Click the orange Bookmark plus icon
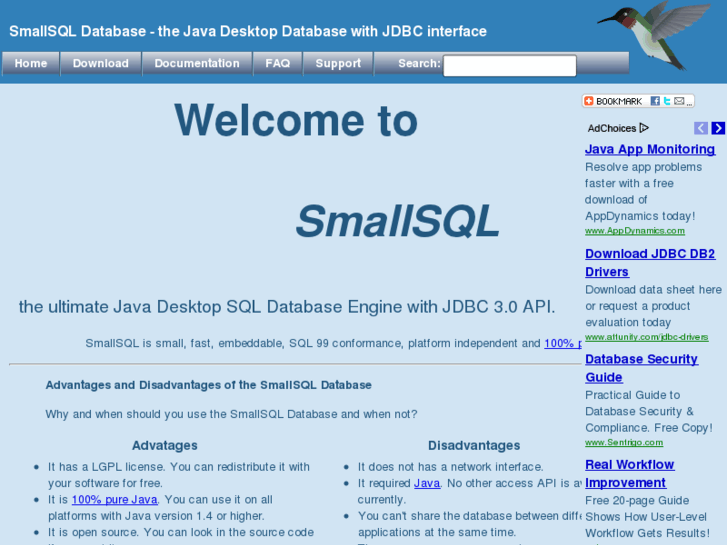This screenshot has height=545, width=727. pos(589,101)
